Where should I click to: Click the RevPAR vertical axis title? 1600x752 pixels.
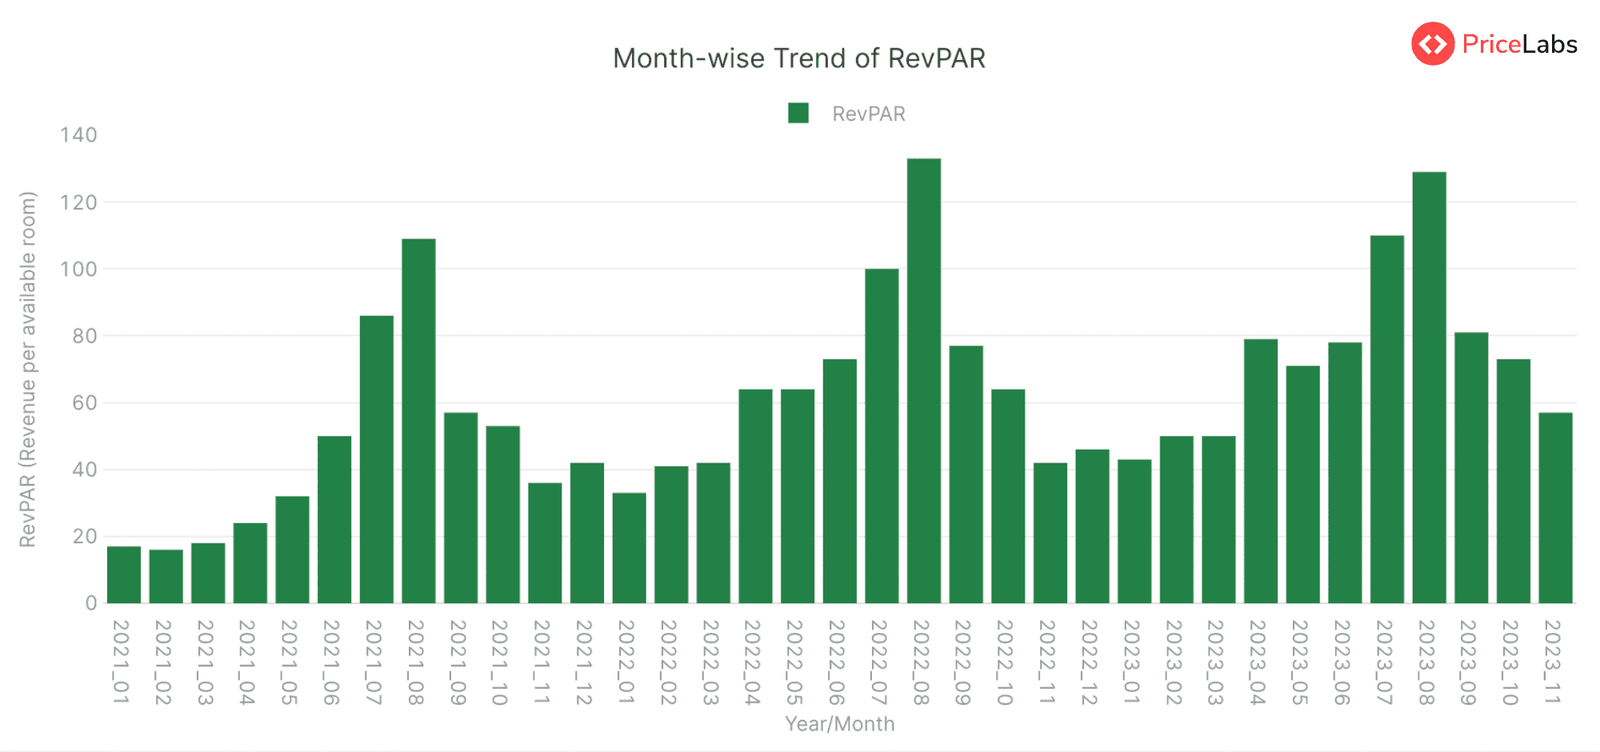pyautogui.click(x=28, y=369)
